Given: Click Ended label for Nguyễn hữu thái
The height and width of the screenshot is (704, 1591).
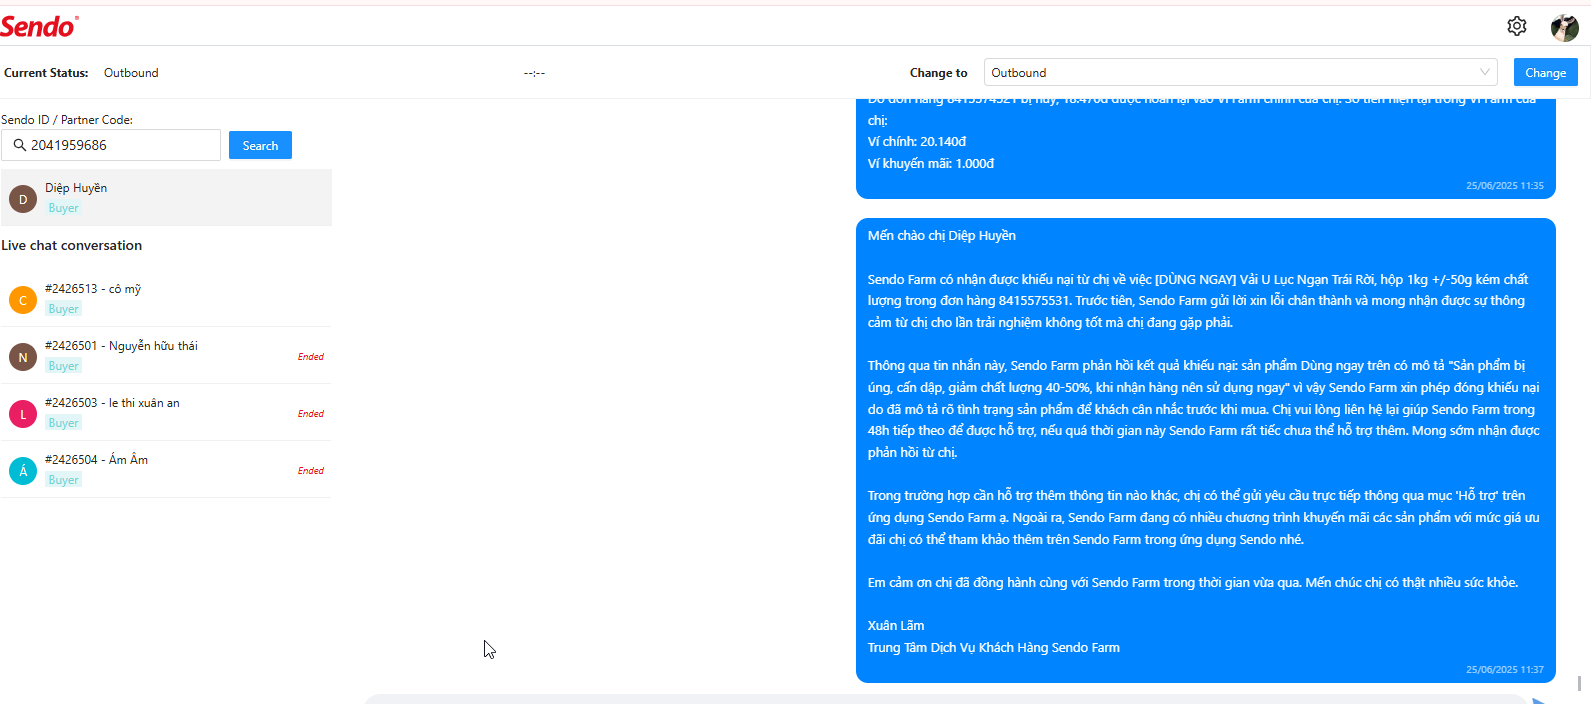Looking at the screenshot, I should point(311,357).
